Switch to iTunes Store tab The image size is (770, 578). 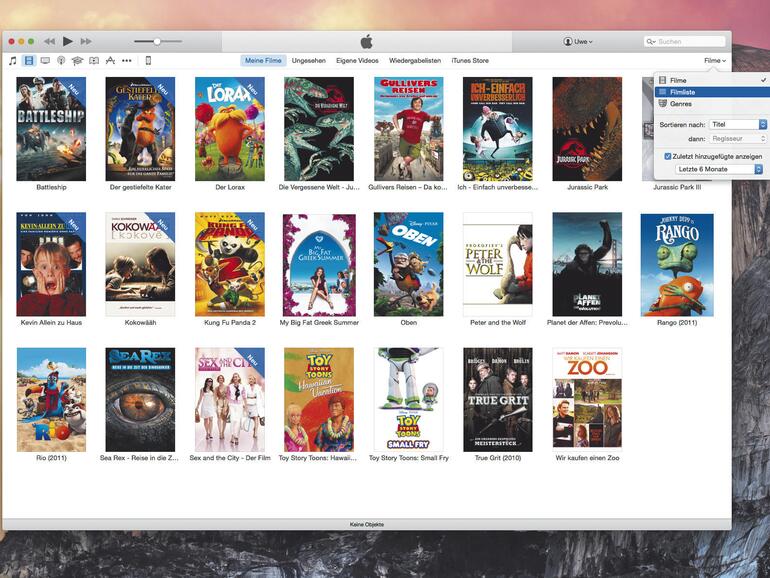[x=470, y=60]
